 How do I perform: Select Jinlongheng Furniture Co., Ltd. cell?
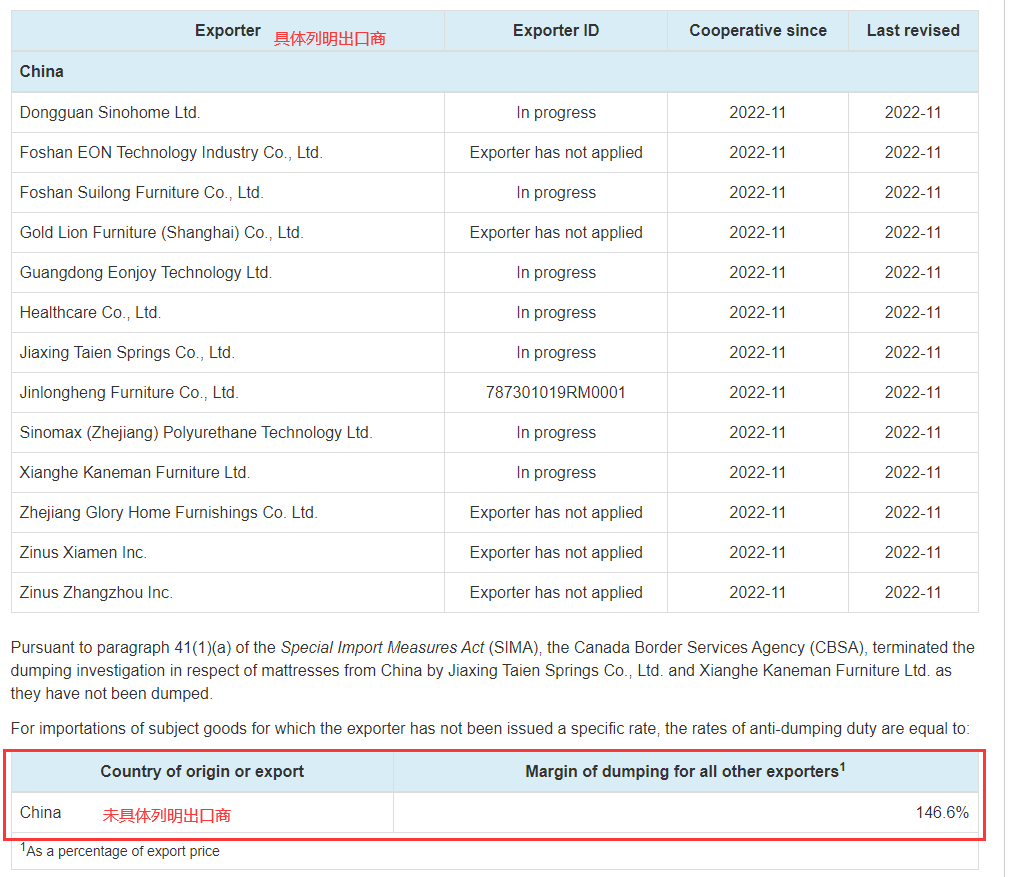[x=129, y=393]
